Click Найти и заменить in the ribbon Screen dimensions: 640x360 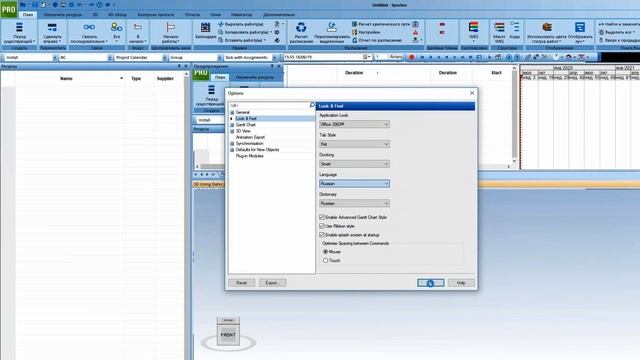619,24
